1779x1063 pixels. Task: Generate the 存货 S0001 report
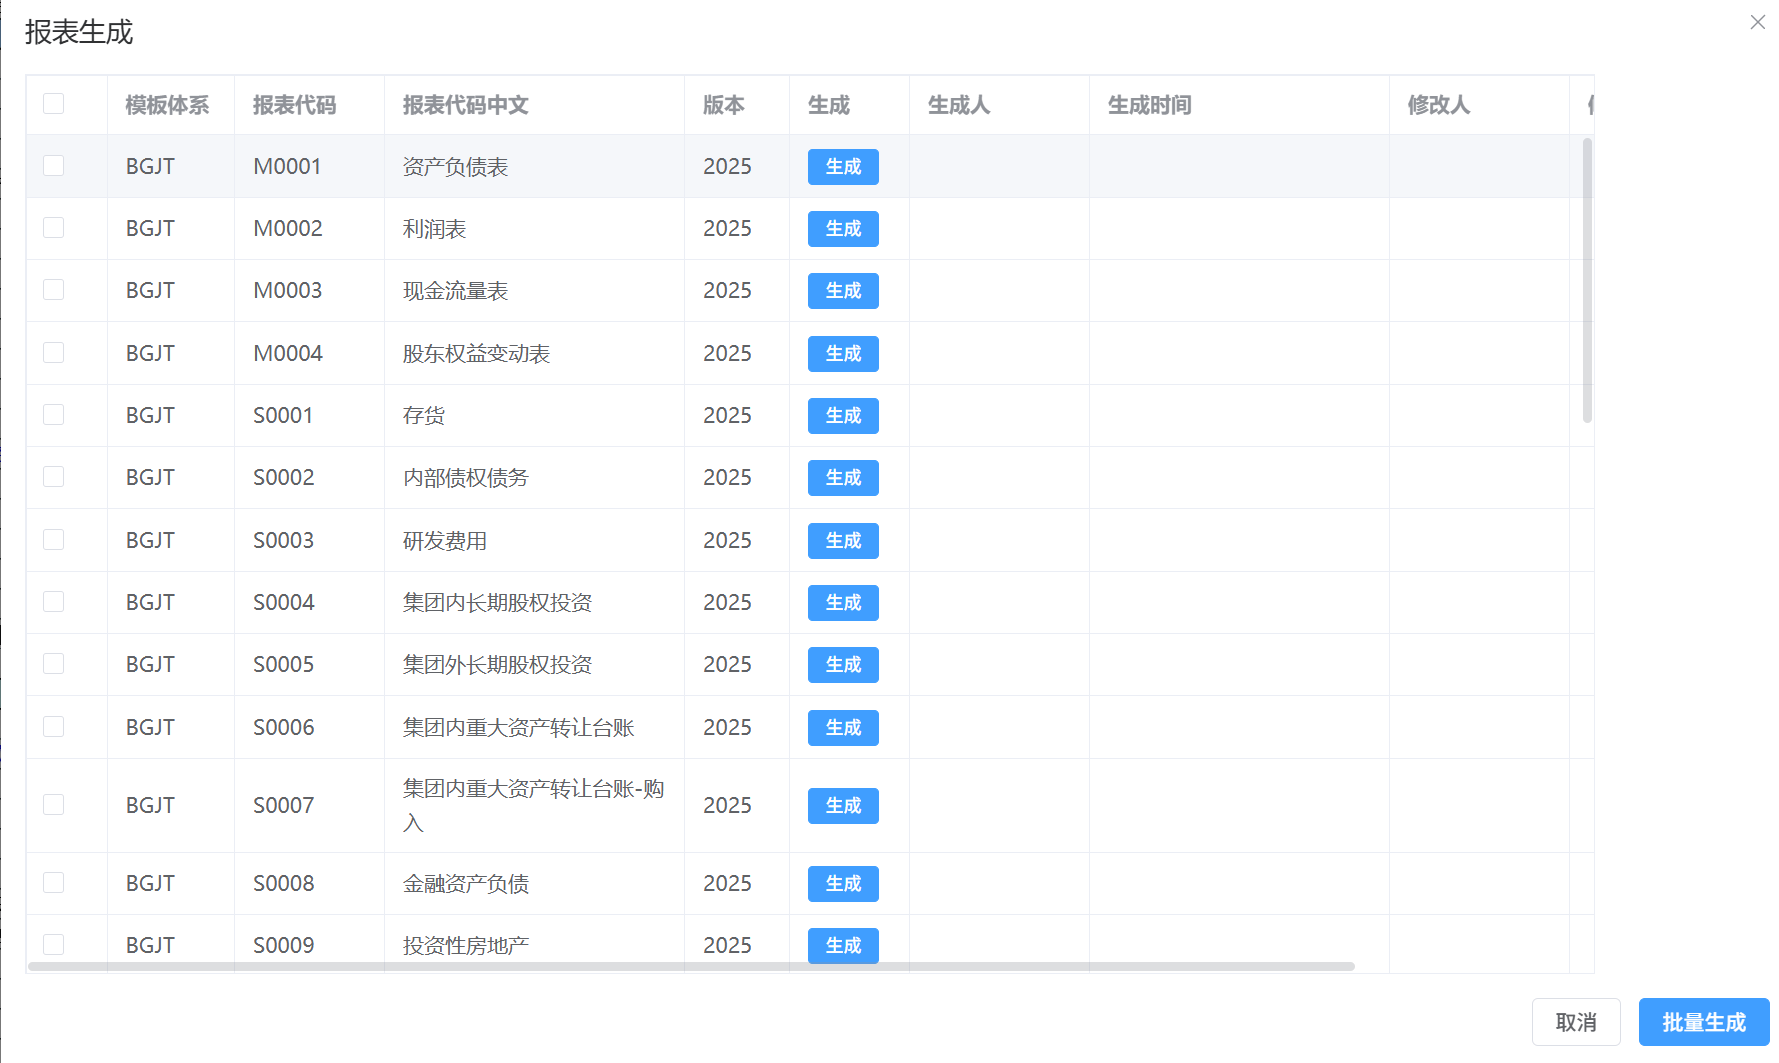pos(842,416)
